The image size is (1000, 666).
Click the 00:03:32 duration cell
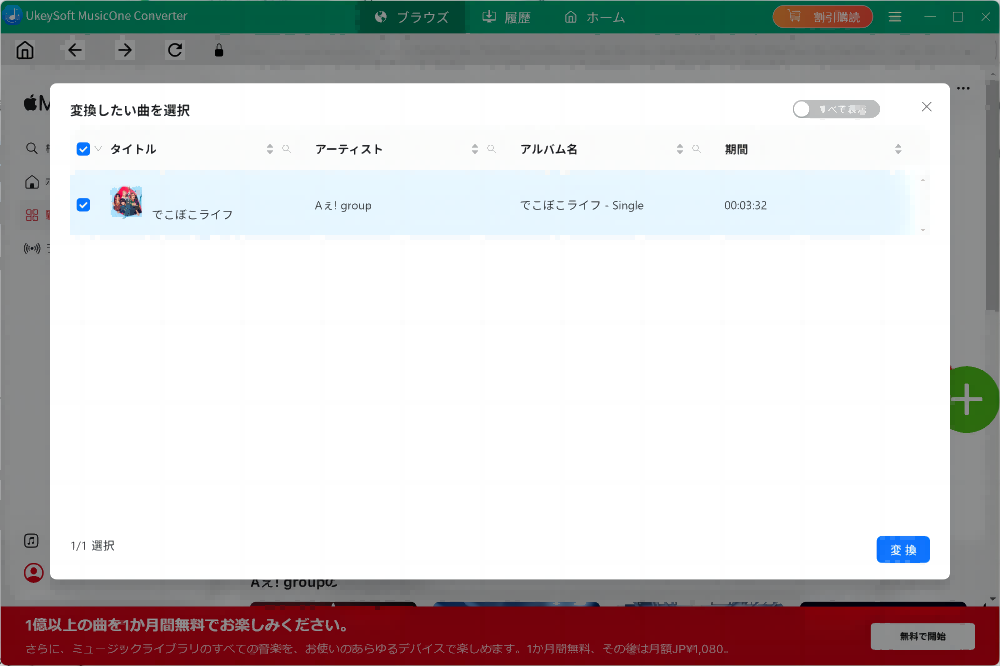746,205
